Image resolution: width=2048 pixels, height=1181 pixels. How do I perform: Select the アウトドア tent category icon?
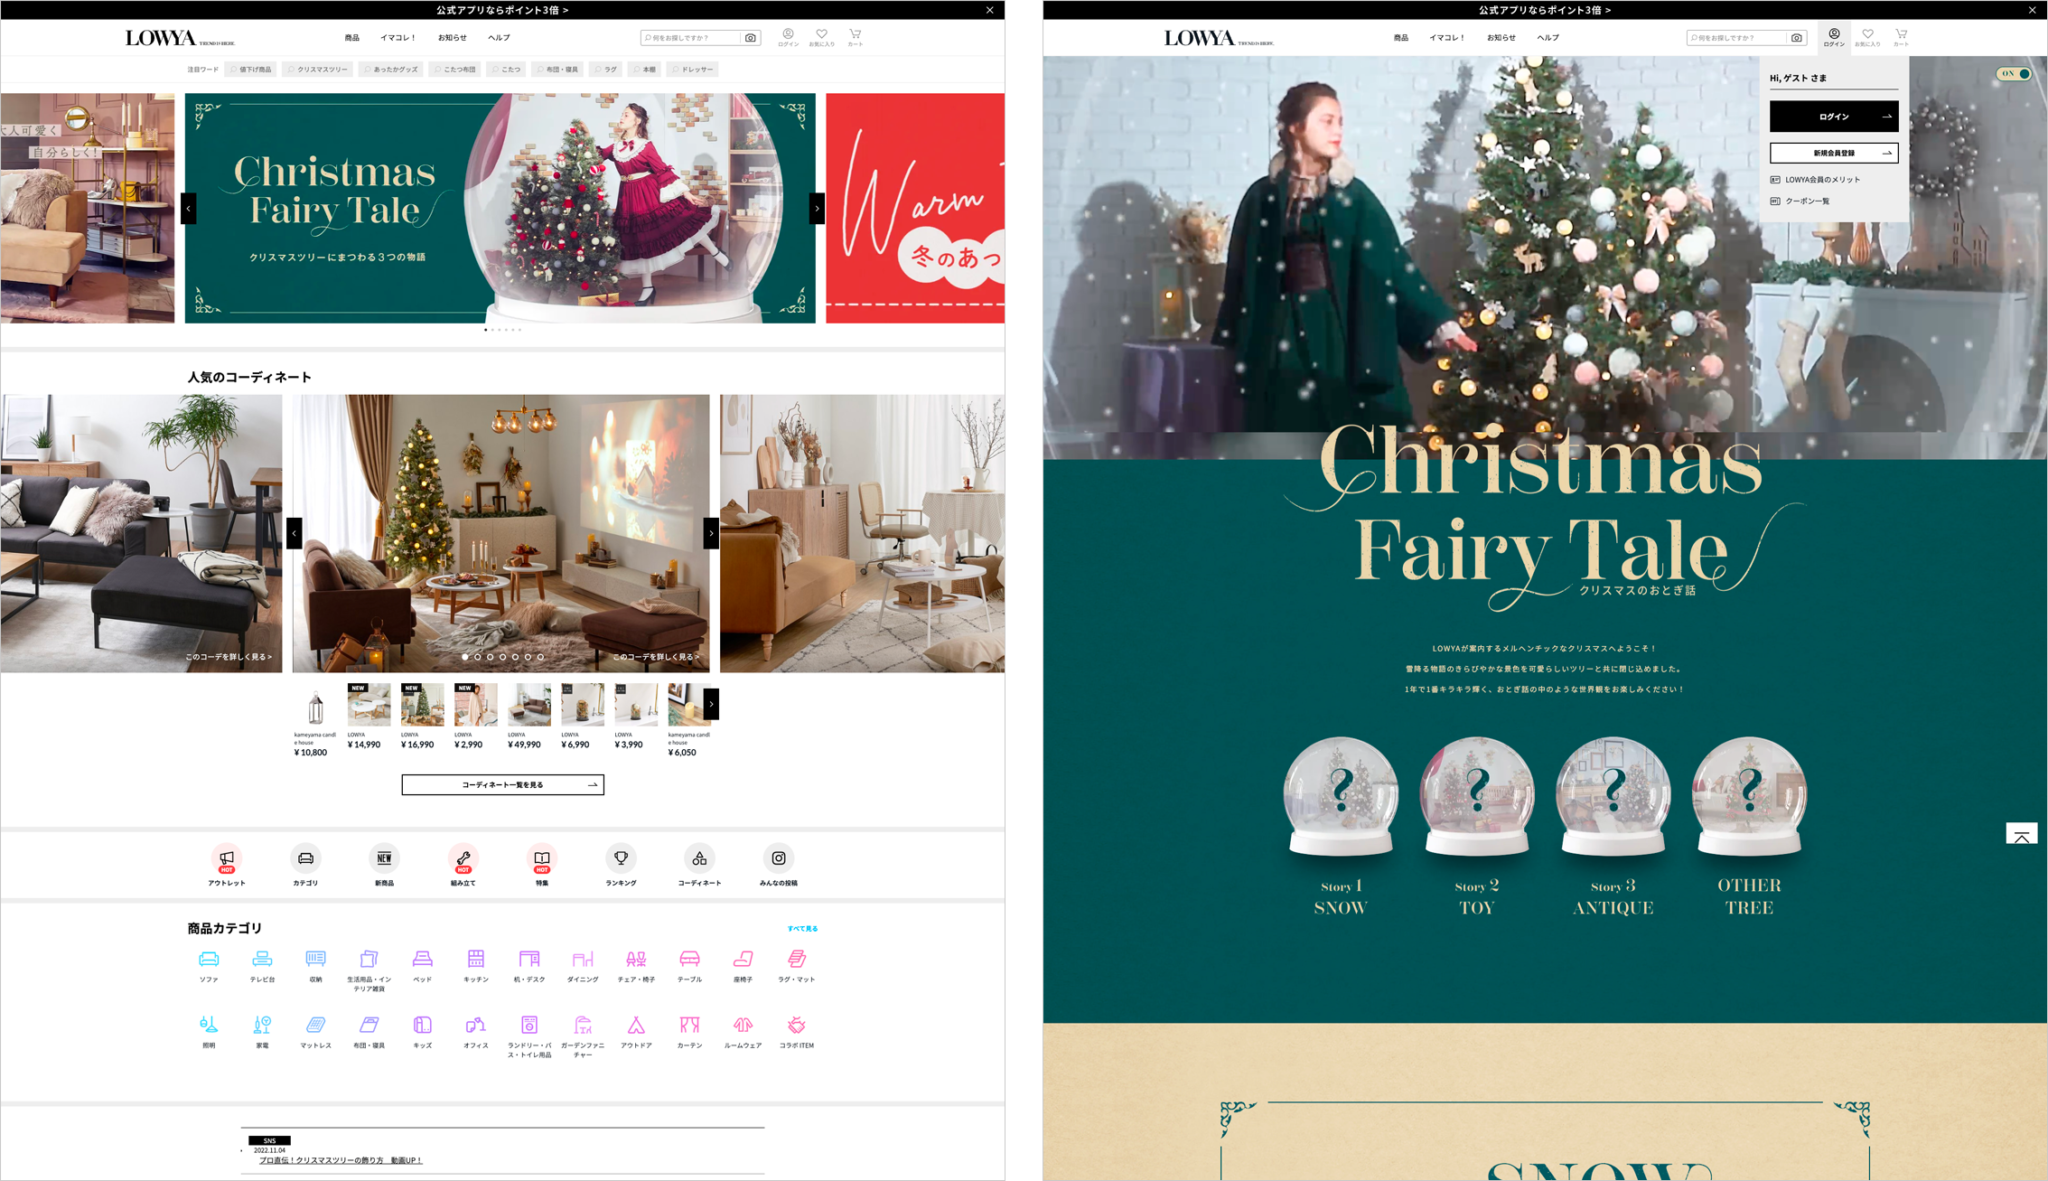pyautogui.click(x=635, y=1025)
